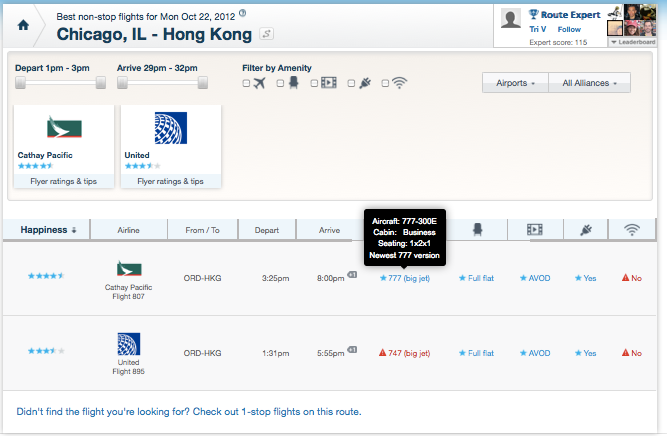This screenshot has height=436, width=667.
Task: Click power Yes in Cathay Pacific row
Action: (585, 278)
